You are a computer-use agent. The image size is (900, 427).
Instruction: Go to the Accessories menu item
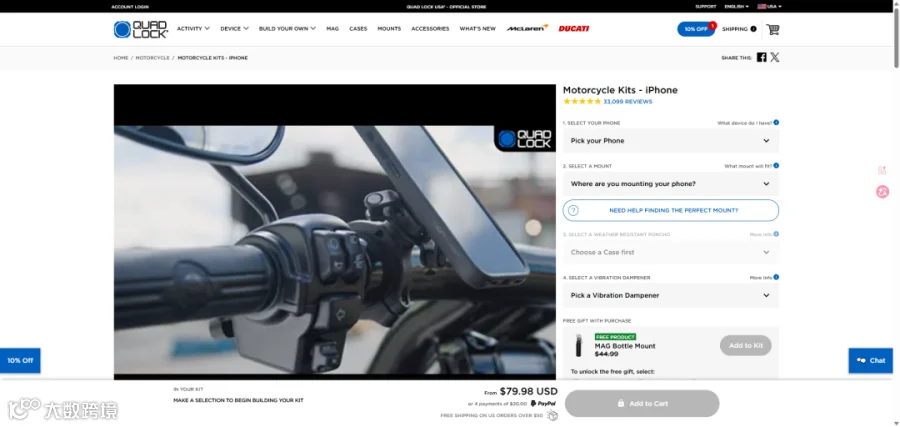tap(430, 29)
